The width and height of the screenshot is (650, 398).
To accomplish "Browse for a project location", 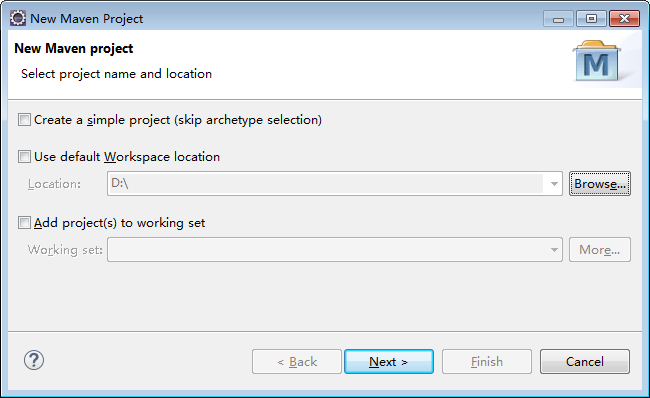I will (600, 184).
